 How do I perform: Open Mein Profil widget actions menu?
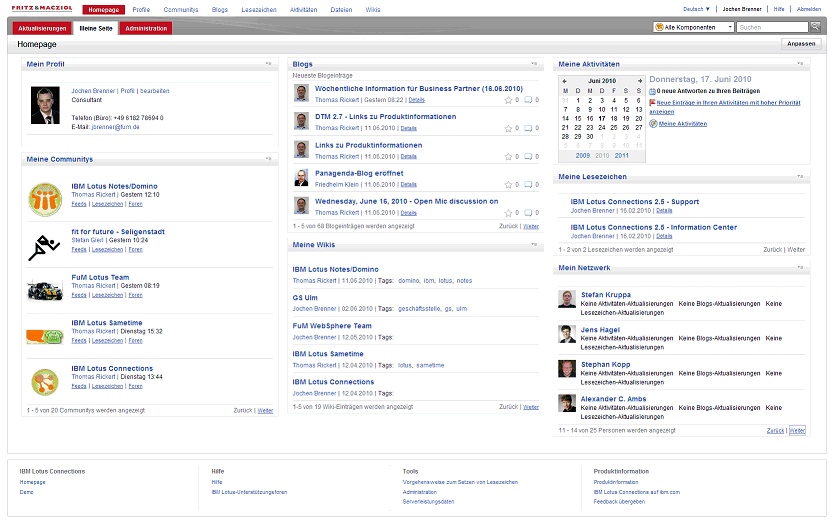click(x=268, y=64)
